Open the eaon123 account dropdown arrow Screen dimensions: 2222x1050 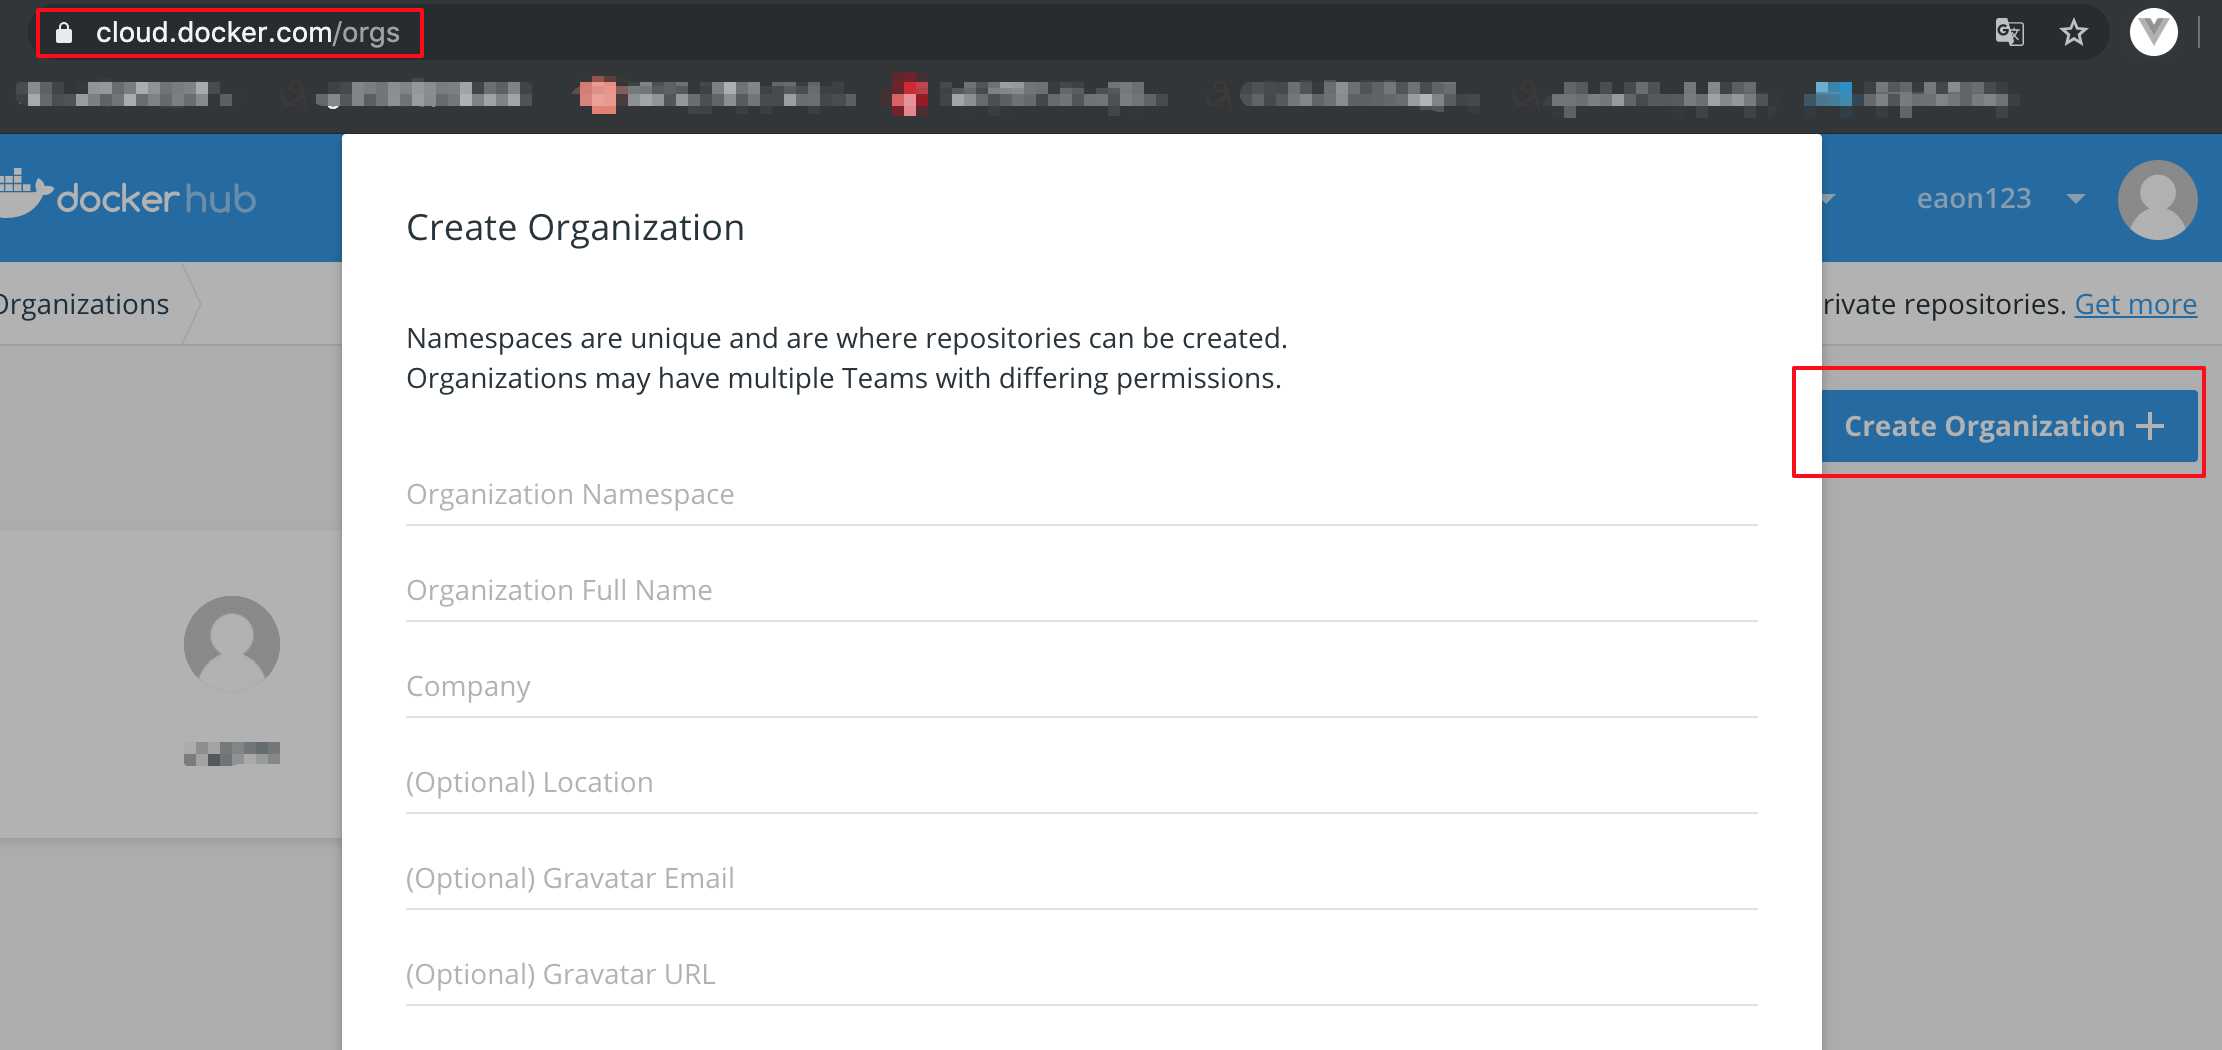(x=2076, y=199)
